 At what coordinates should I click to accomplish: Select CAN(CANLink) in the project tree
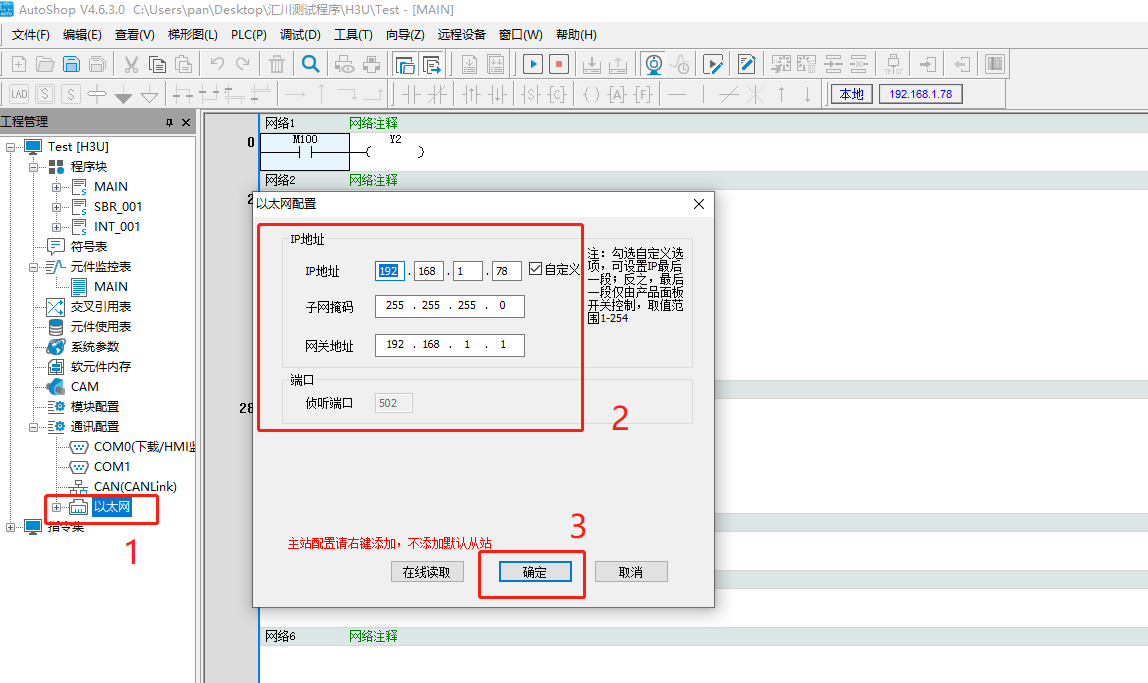[135, 487]
